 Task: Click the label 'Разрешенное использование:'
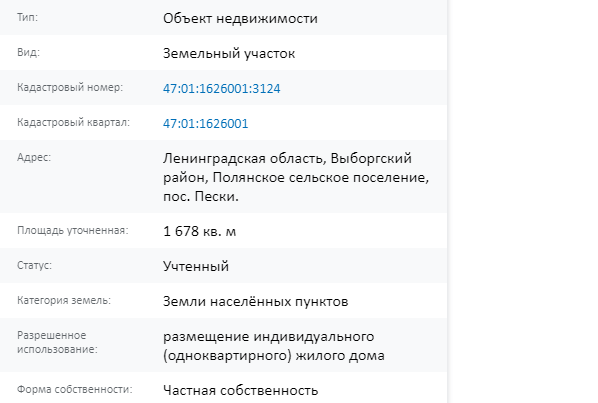tap(57, 342)
